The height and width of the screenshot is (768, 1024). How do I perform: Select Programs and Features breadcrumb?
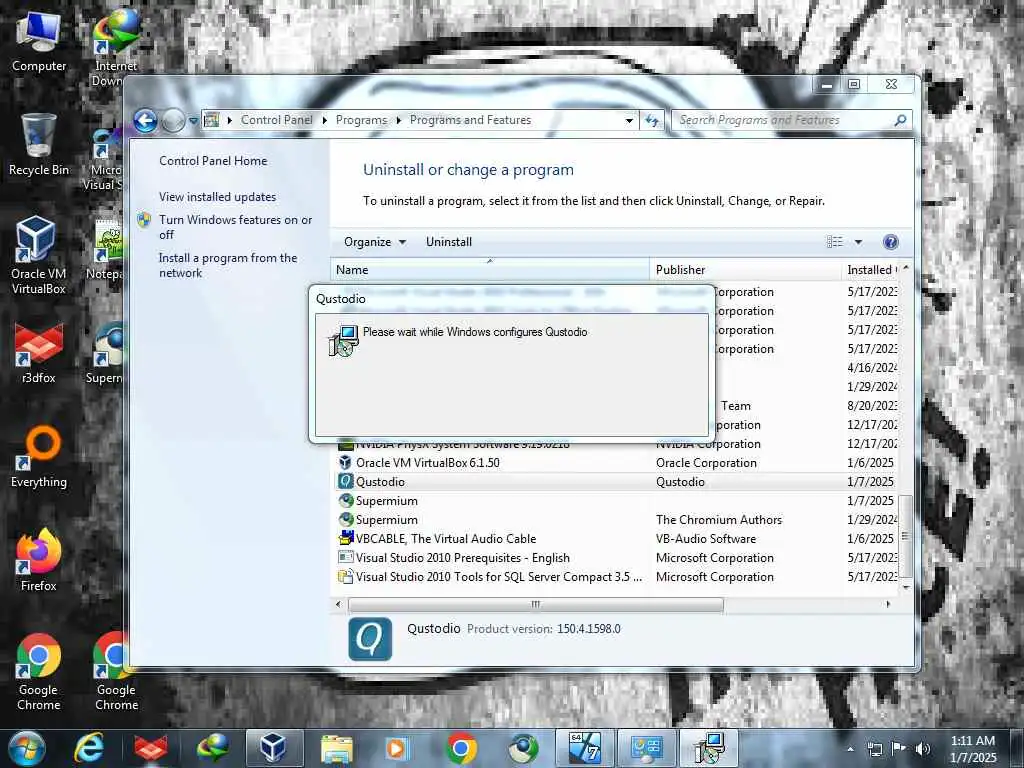tap(470, 120)
